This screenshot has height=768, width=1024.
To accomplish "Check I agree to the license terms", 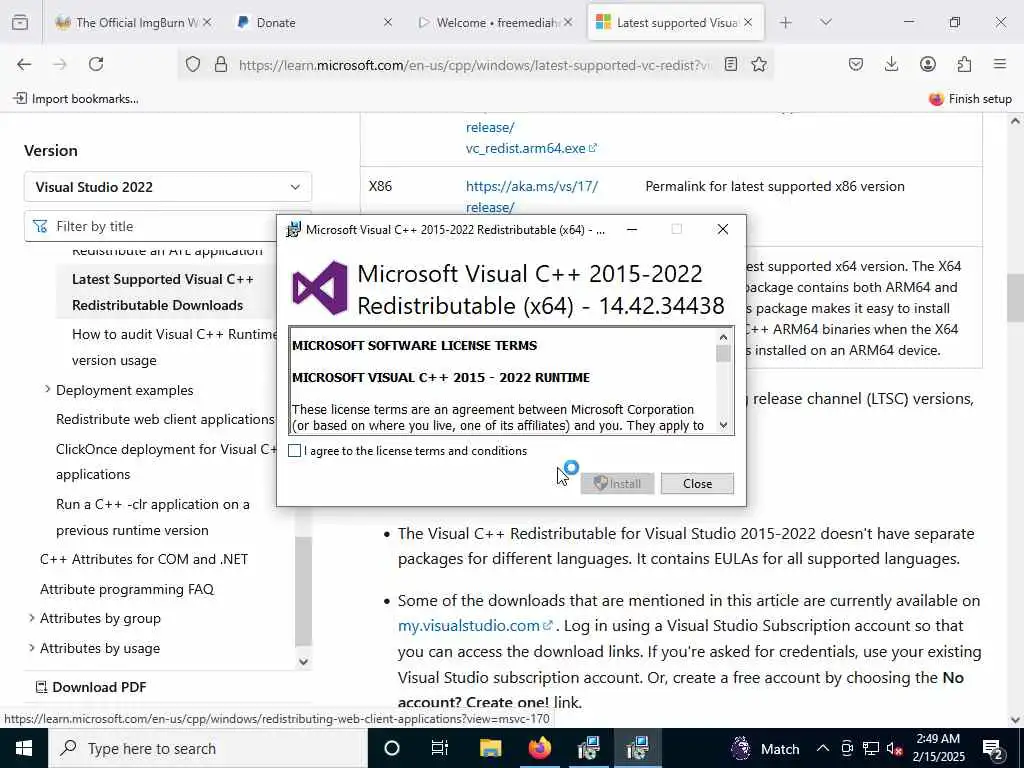I will [x=295, y=451].
